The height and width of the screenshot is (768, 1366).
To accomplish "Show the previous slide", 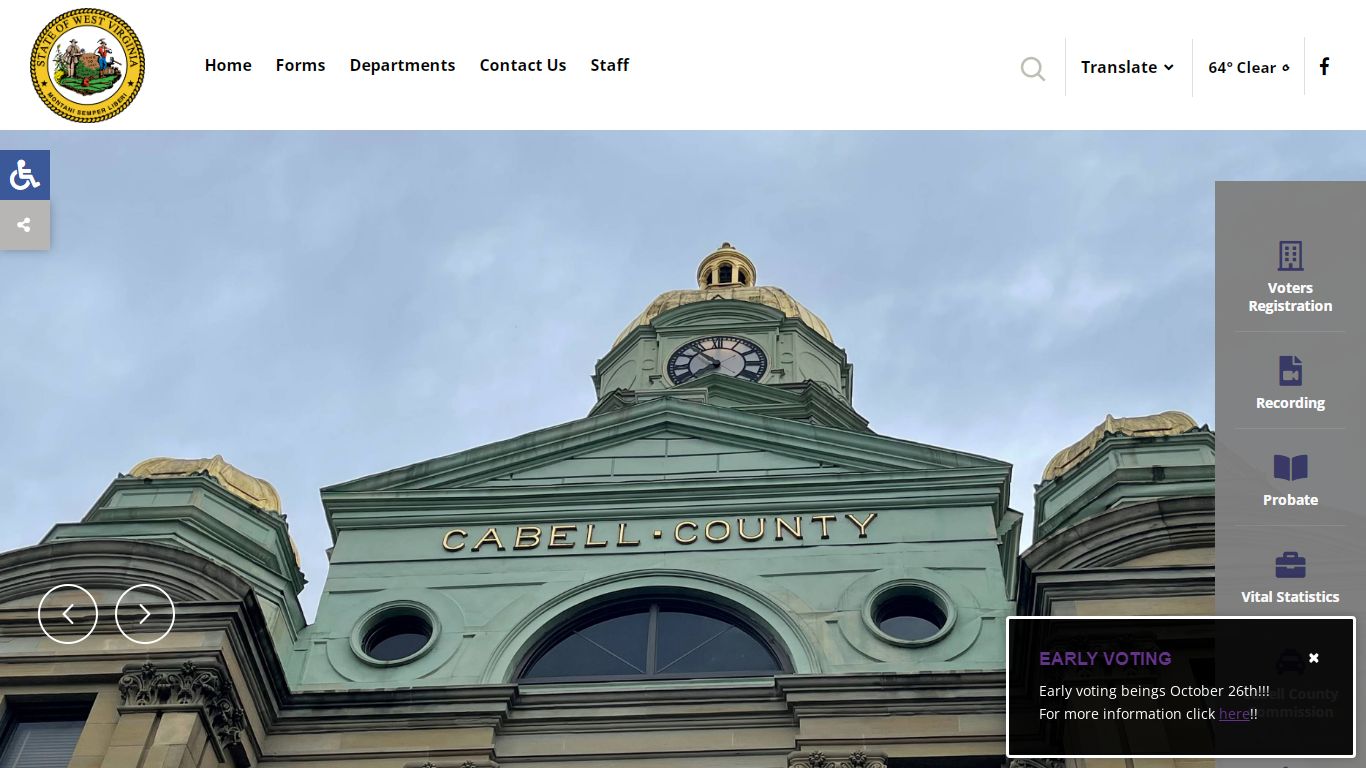I will pyautogui.click(x=68, y=614).
